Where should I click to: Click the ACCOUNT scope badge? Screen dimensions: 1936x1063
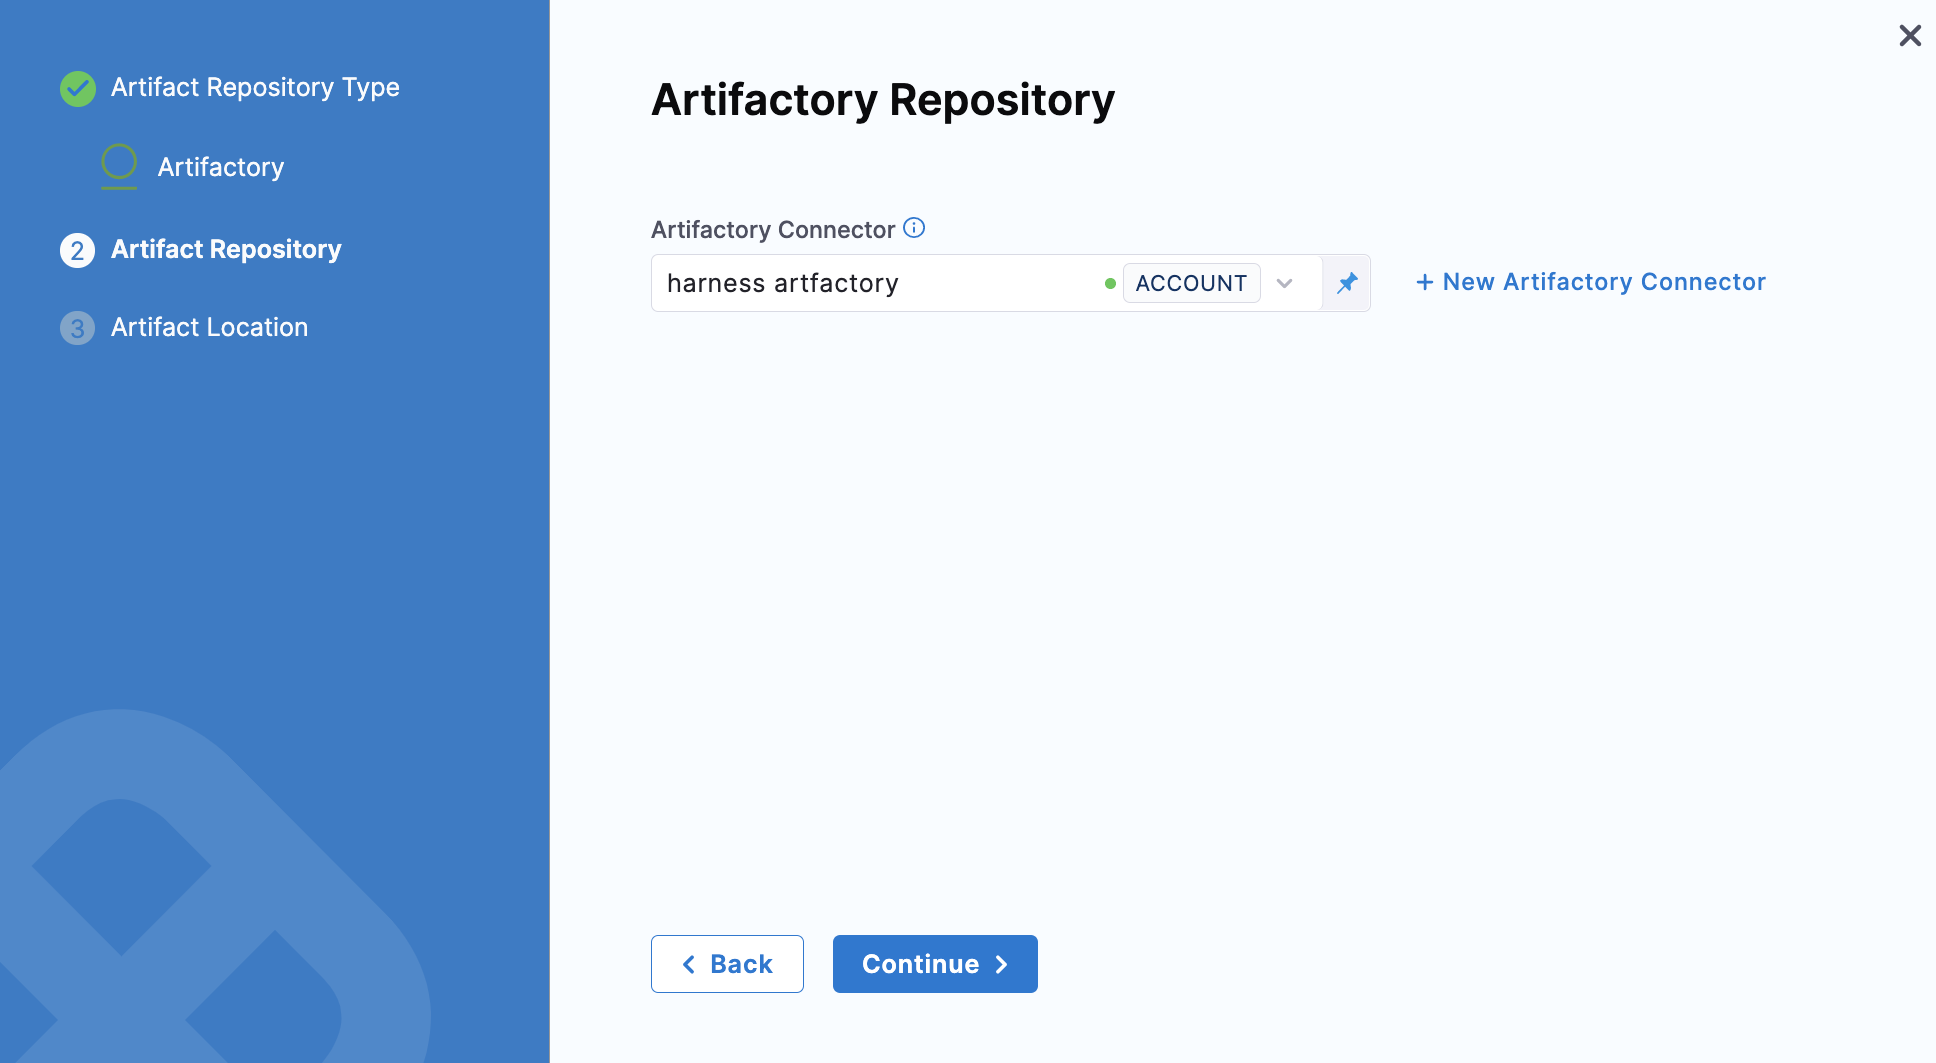(1191, 284)
